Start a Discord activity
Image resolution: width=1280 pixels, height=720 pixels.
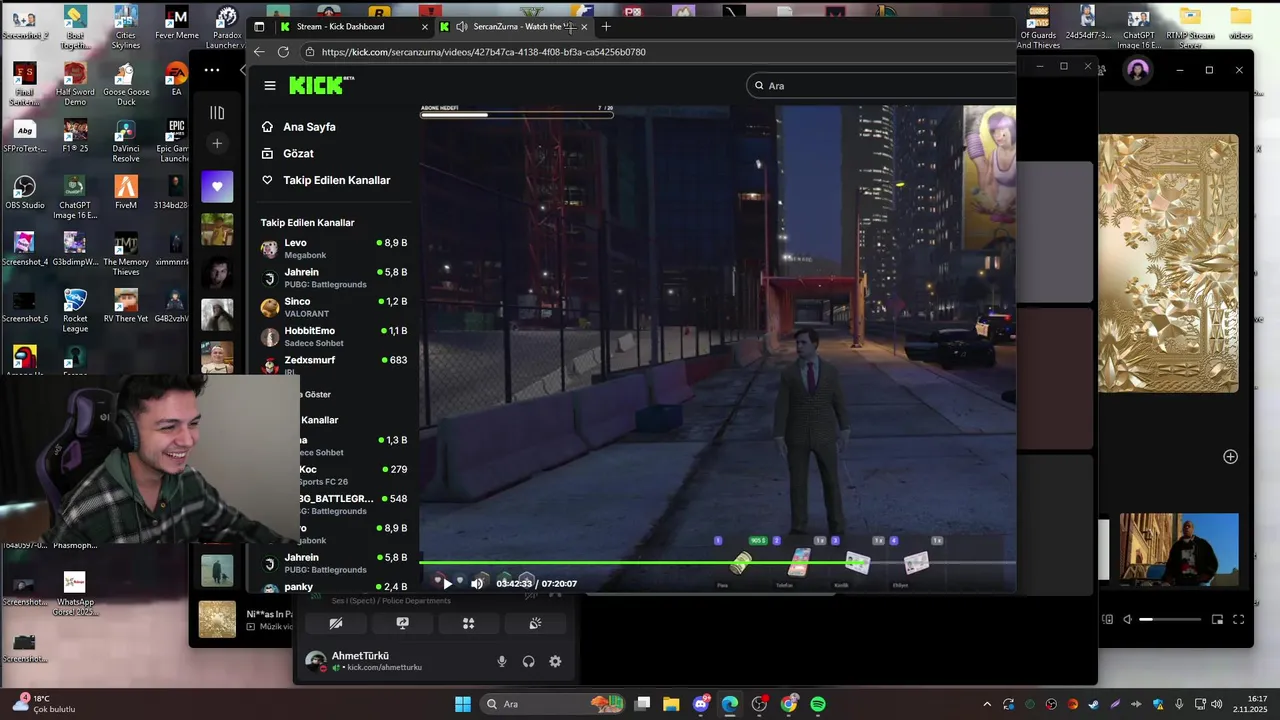coord(468,623)
